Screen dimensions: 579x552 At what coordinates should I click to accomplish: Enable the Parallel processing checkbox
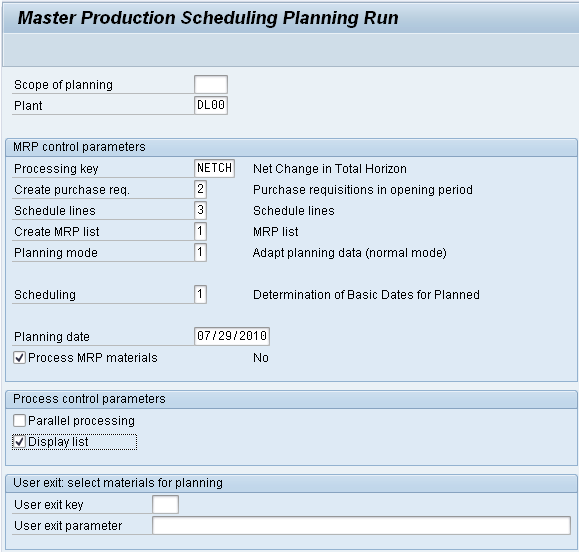pyautogui.click(x=19, y=421)
